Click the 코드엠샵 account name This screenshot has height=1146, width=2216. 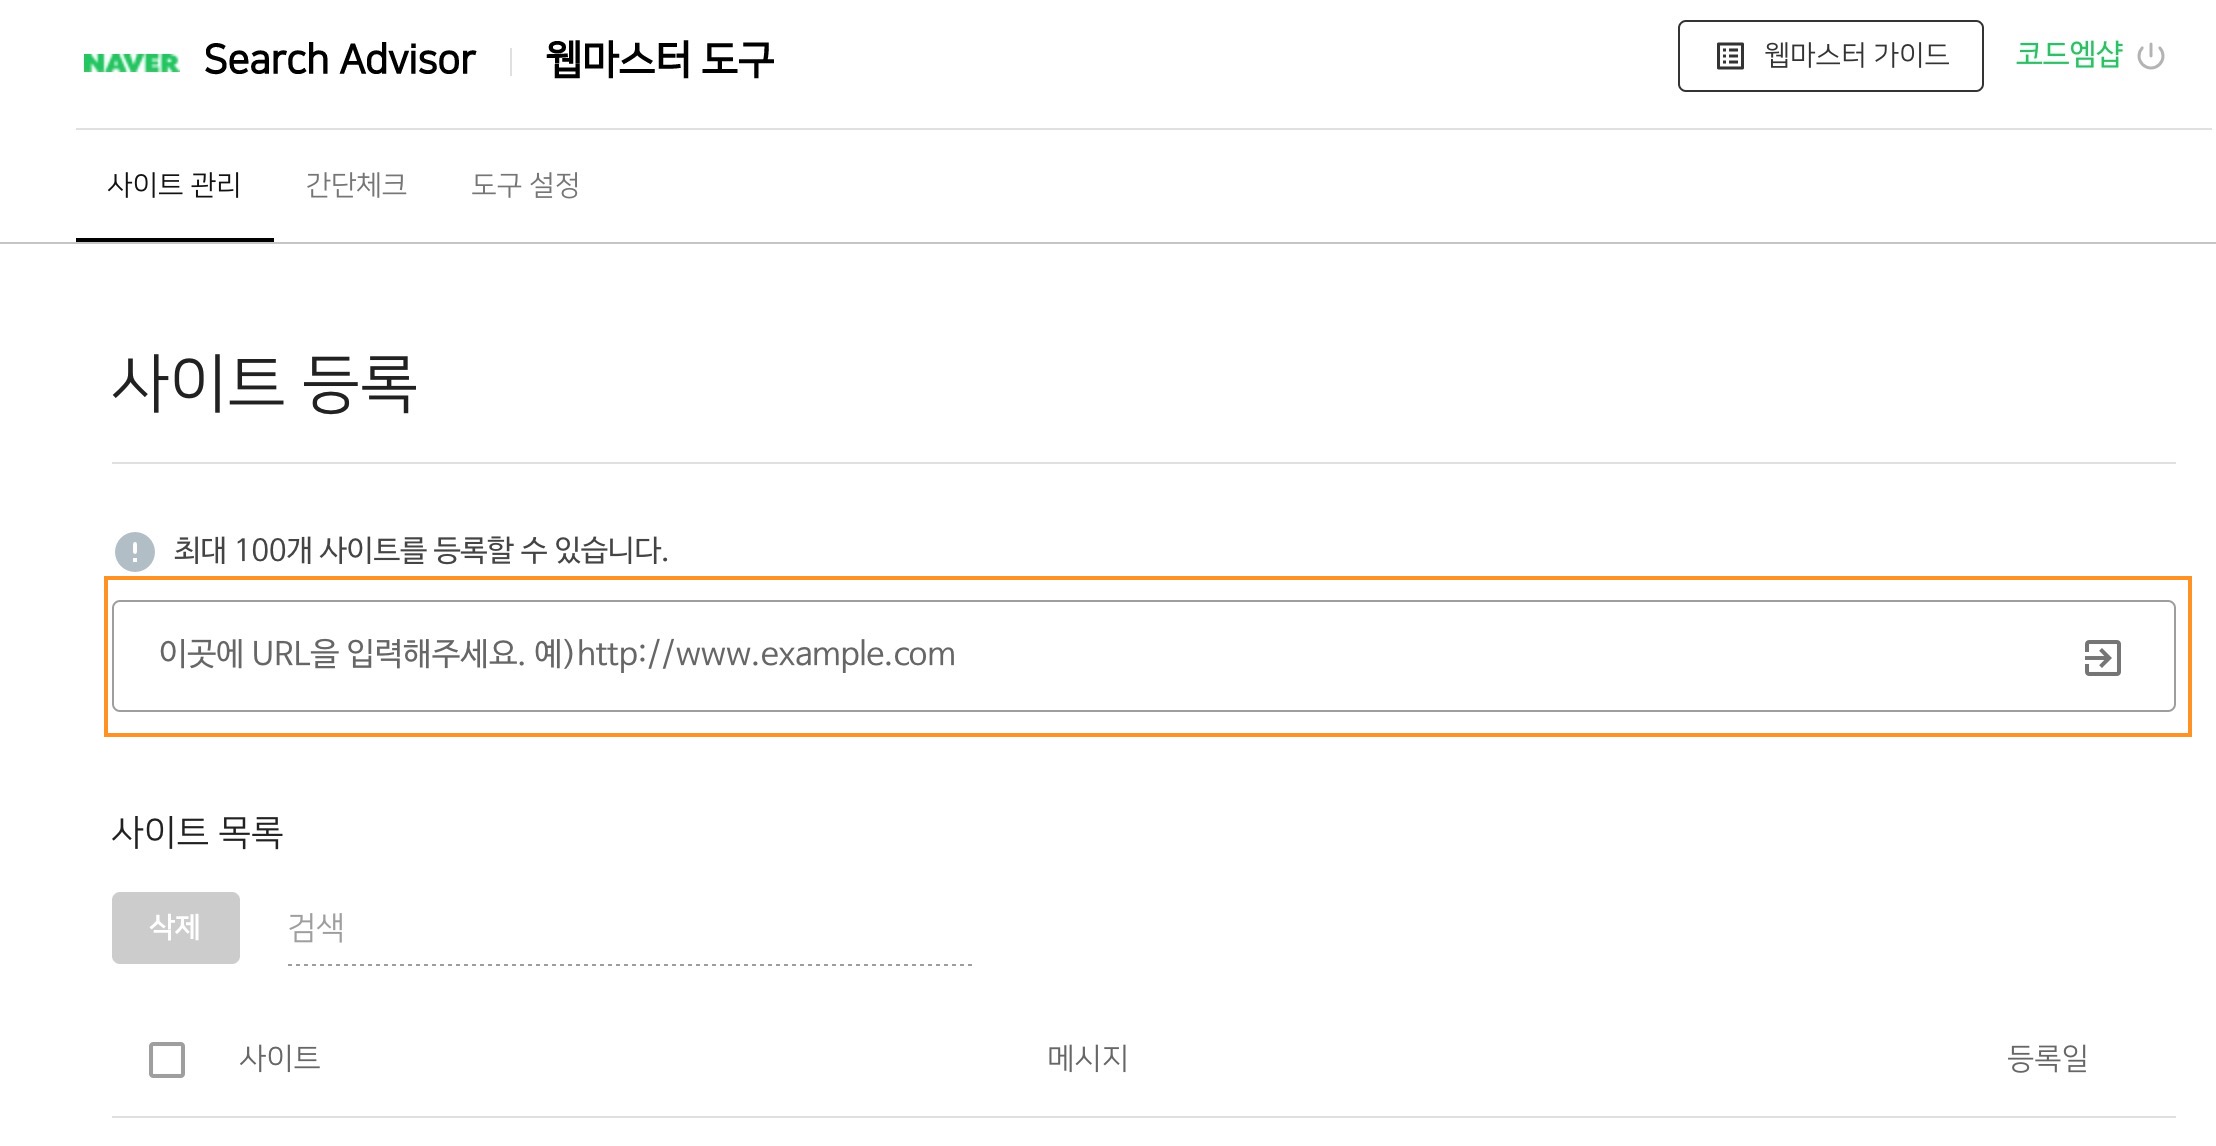click(2068, 55)
